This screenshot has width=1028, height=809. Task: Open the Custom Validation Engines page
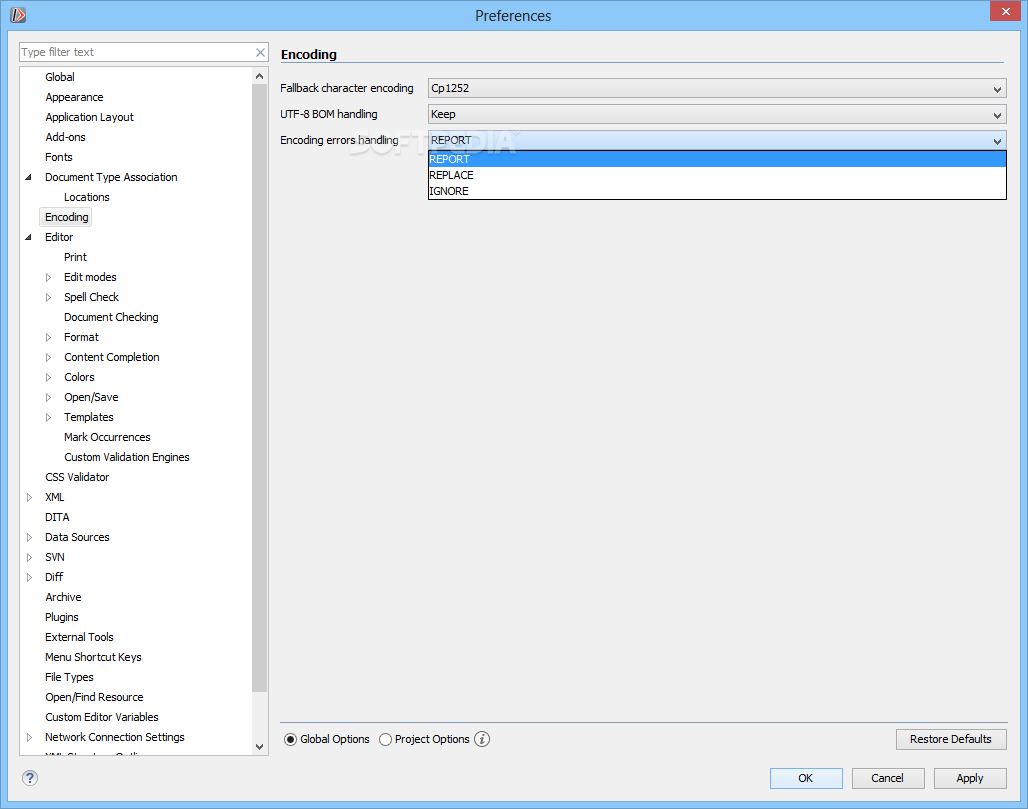click(x=127, y=457)
